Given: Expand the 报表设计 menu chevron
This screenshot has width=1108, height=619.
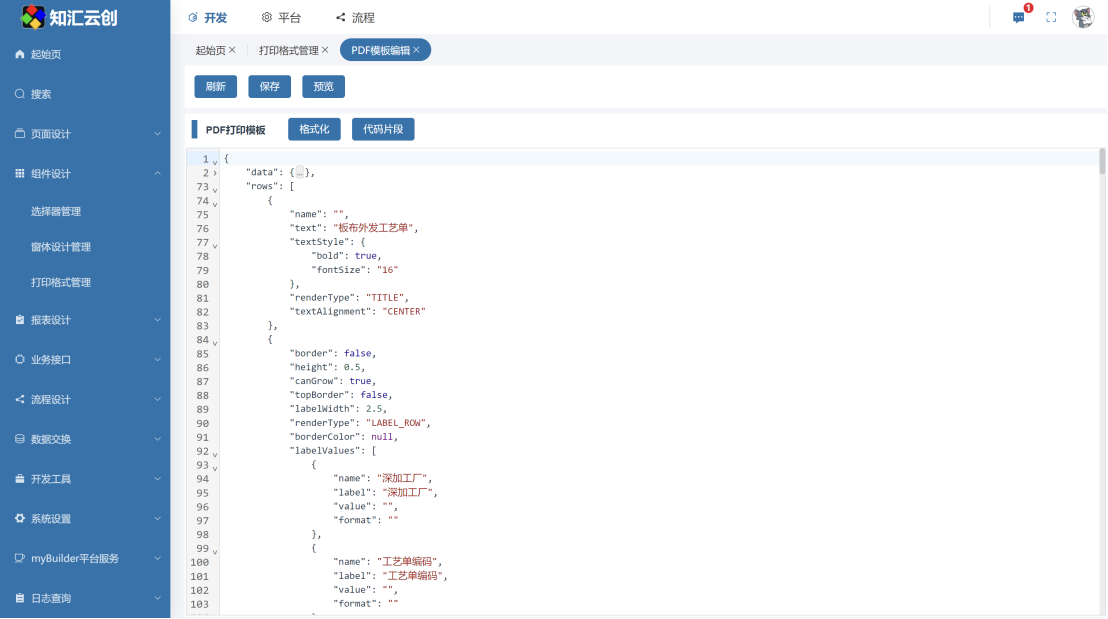Looking at the screenshot, I should click(x=158, y=319).
